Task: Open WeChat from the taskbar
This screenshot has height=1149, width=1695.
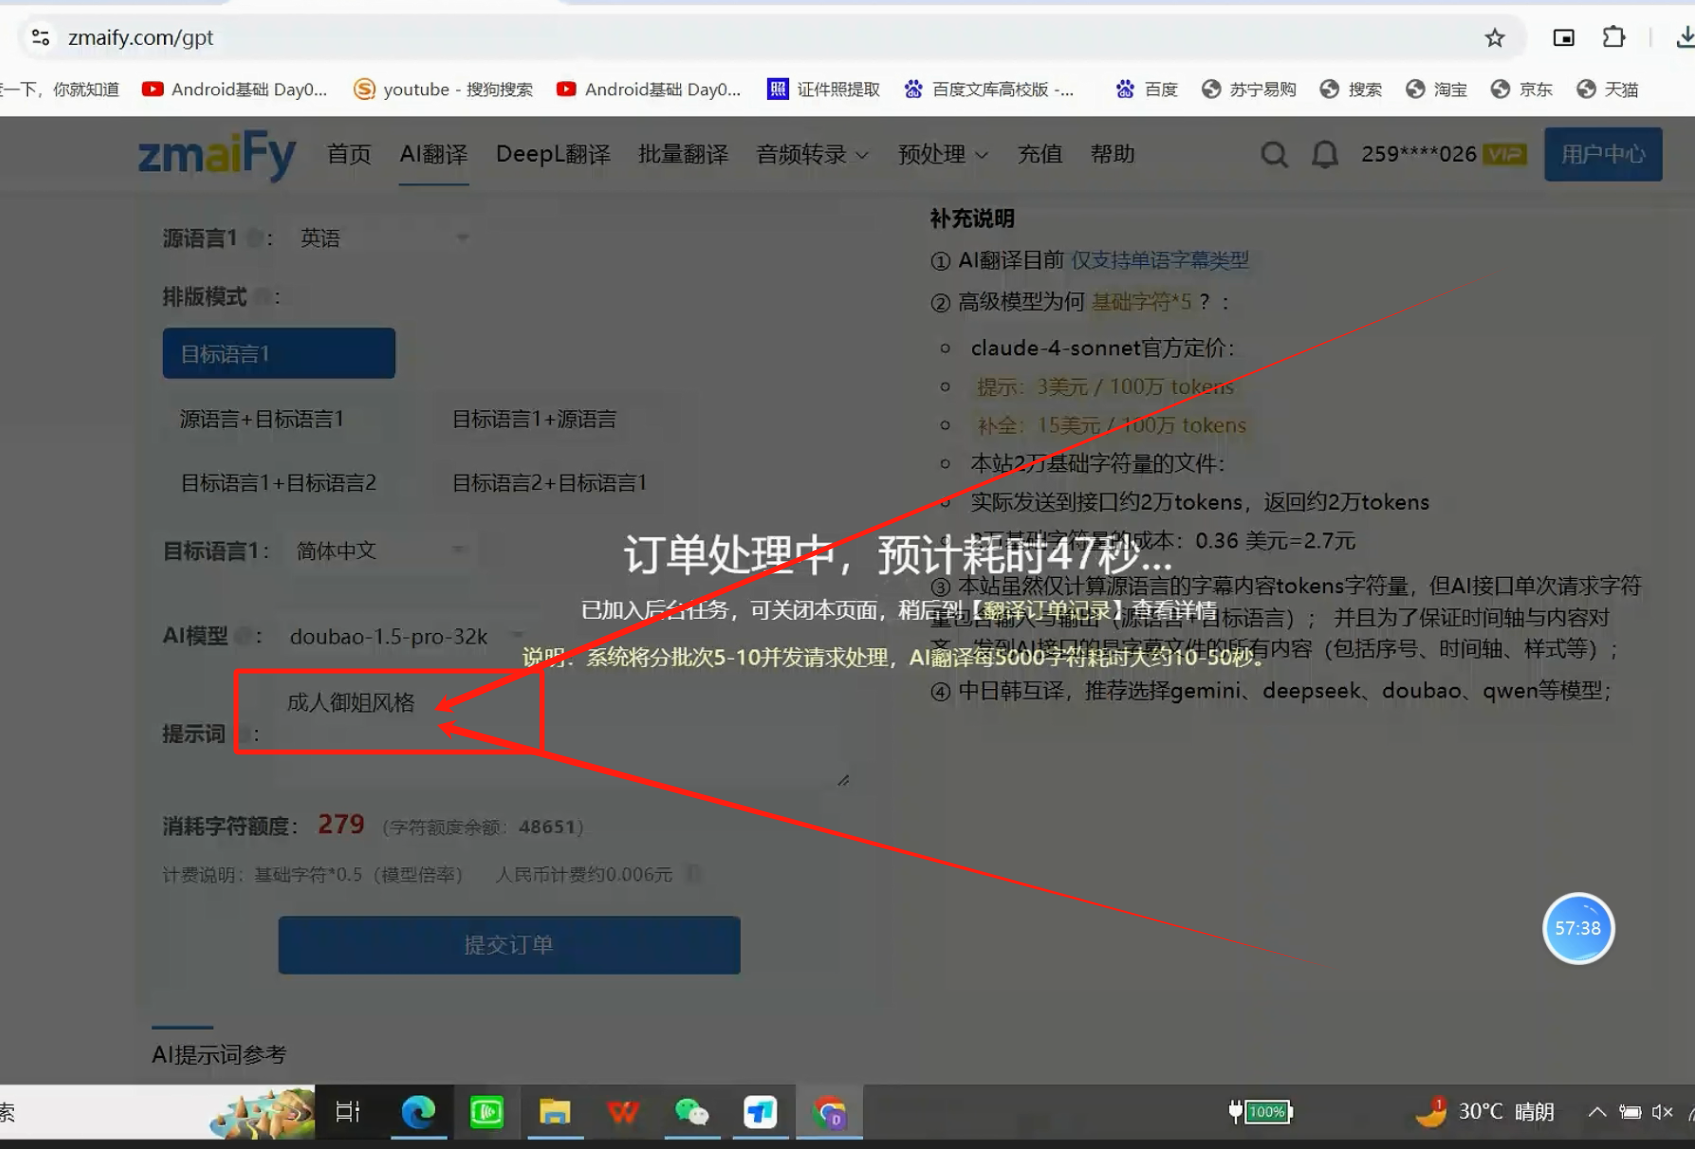Action: [x=691, y=1112]
